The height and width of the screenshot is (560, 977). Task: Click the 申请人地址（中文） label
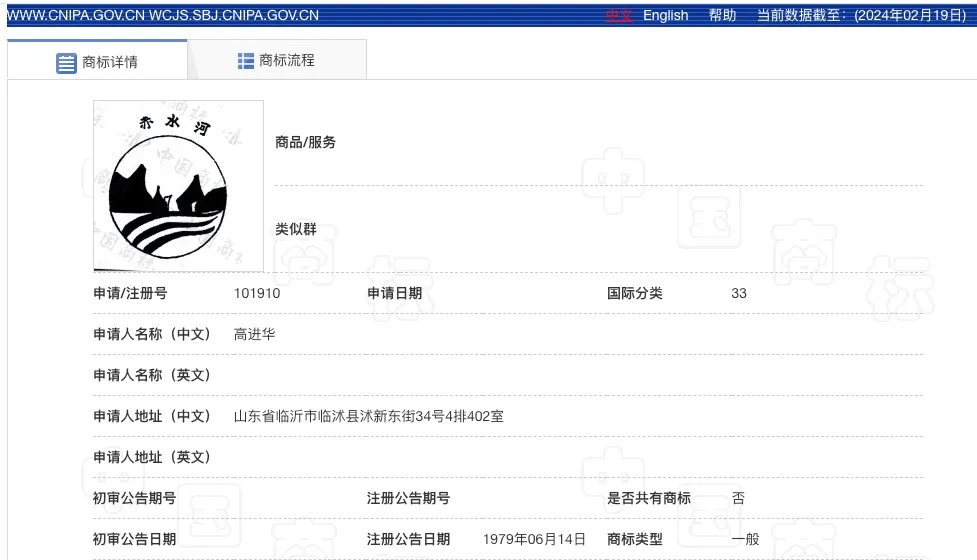coord(153,416)
